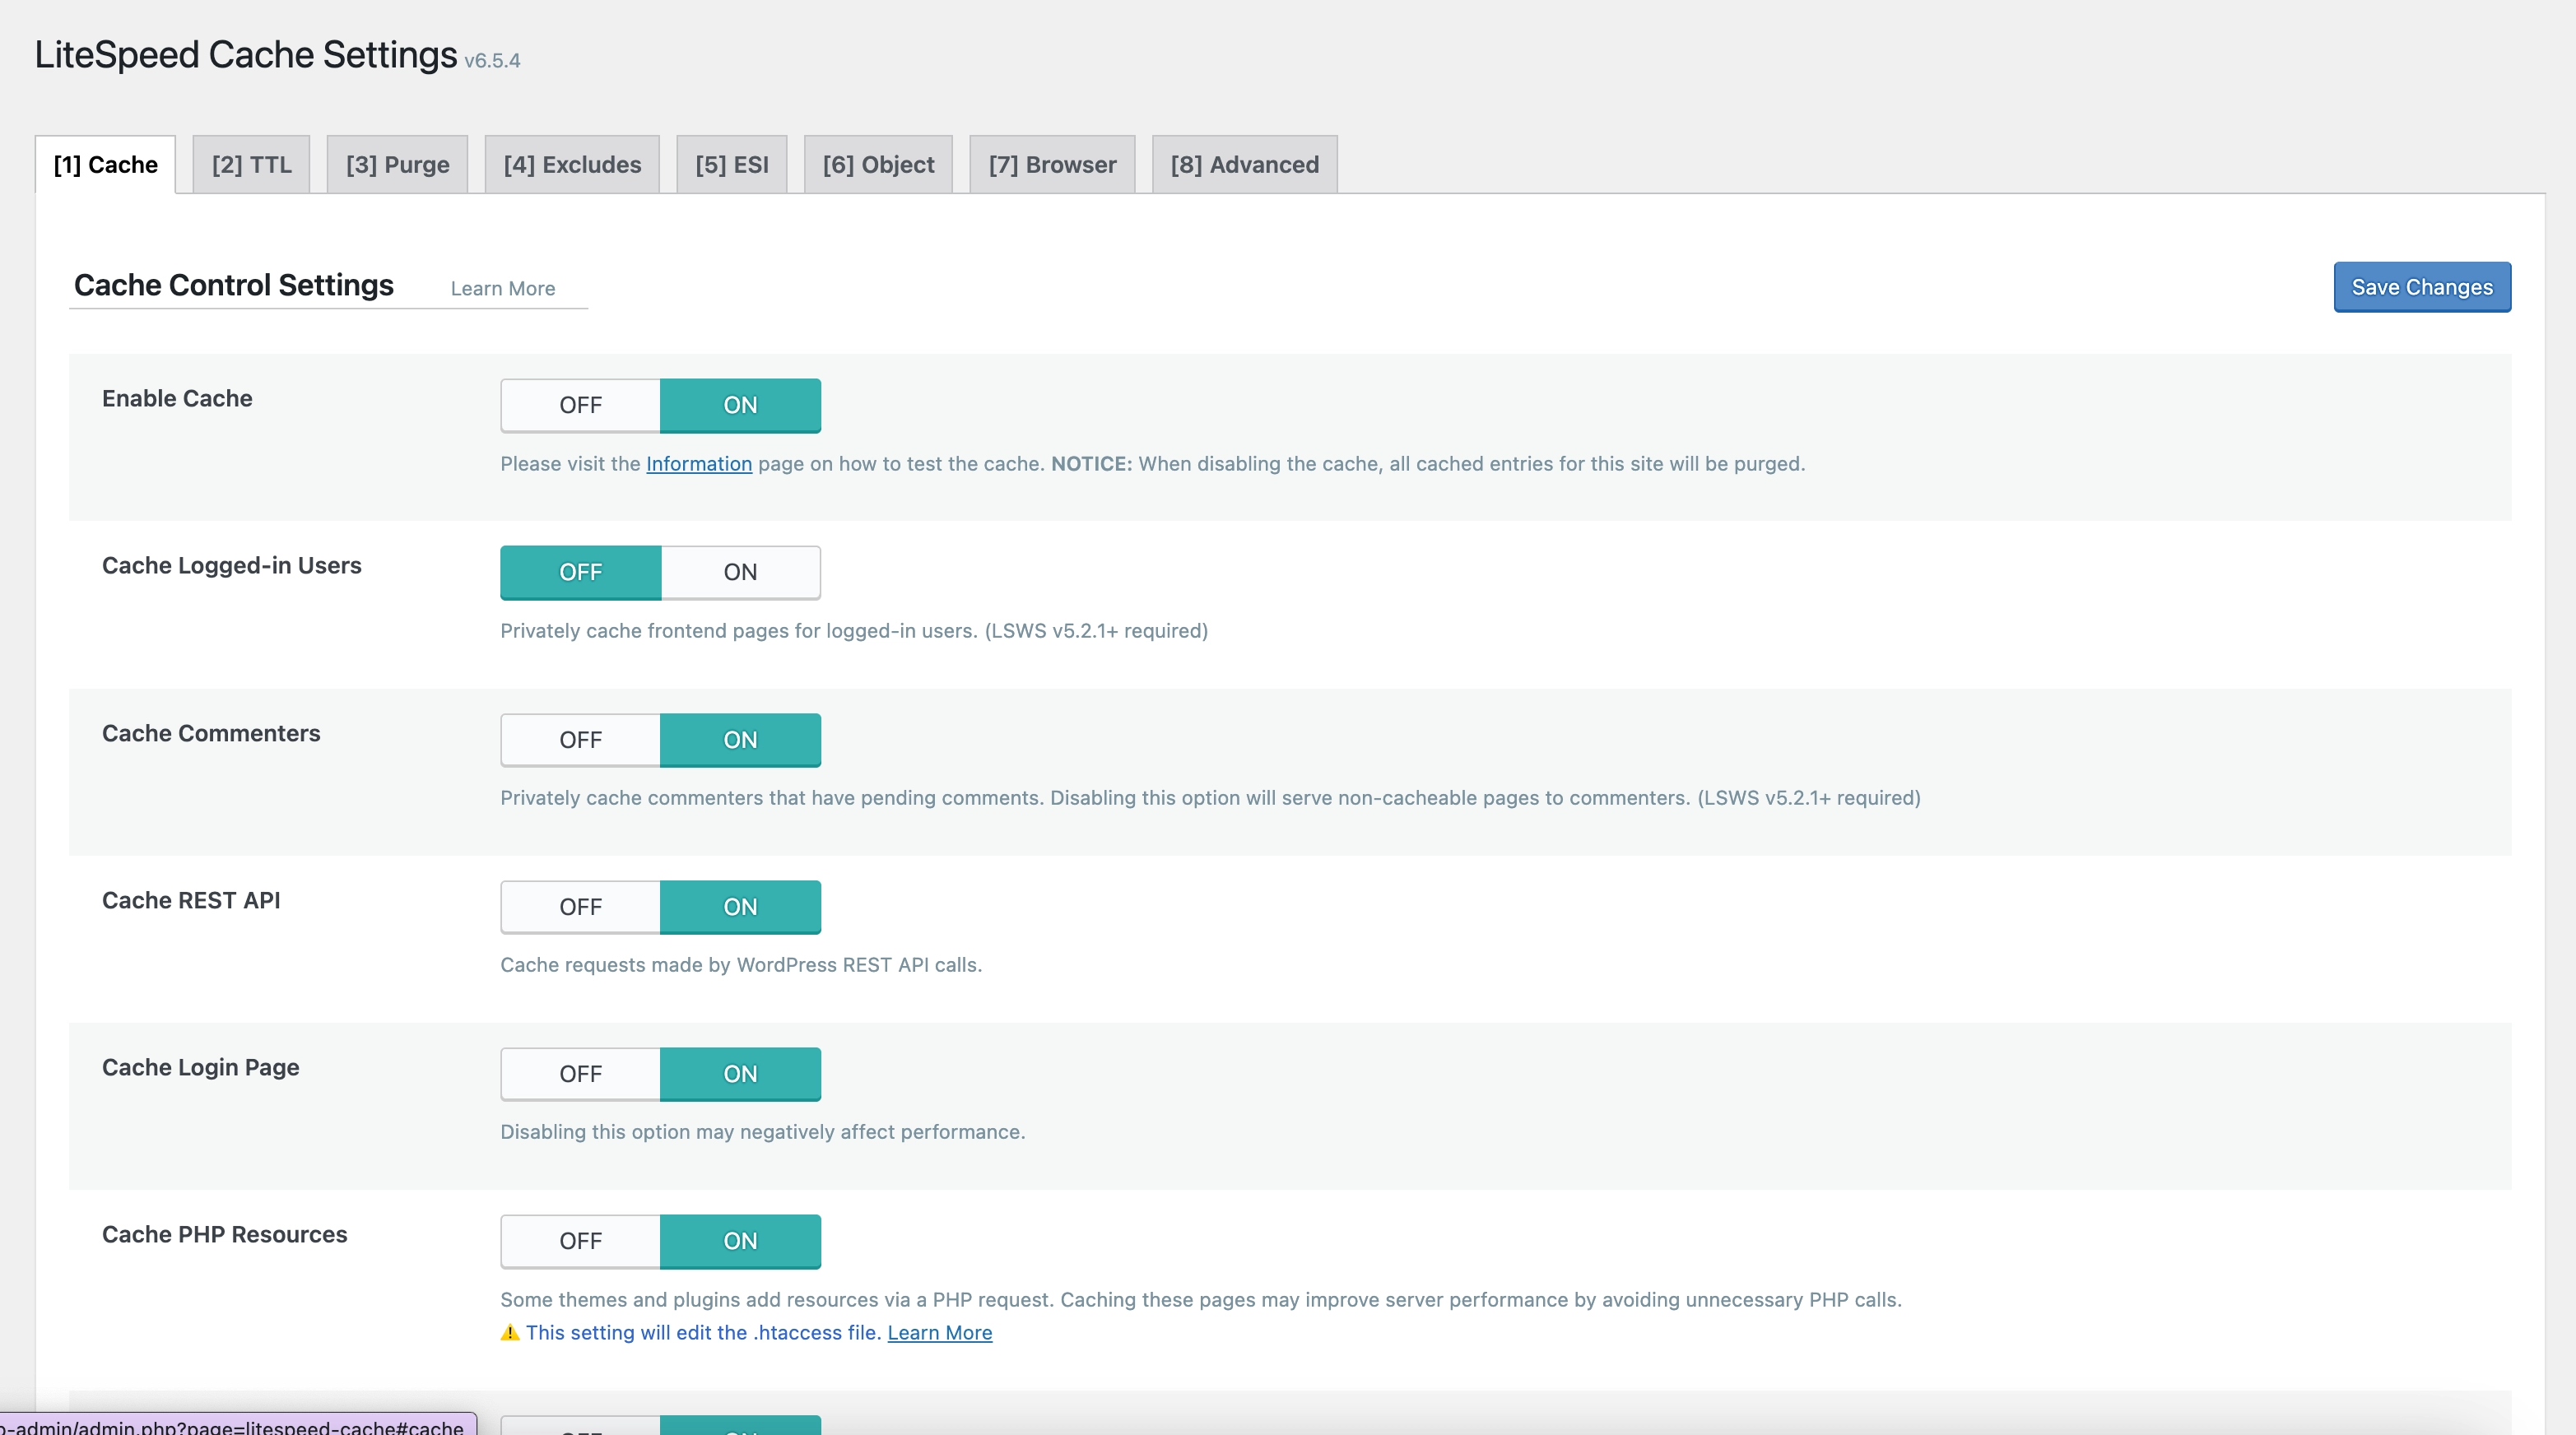Image resolution: width=2576 pixels, height=1435 pixels.
Task: Open the [2] TTL tab
Action: tap(251, 164)
